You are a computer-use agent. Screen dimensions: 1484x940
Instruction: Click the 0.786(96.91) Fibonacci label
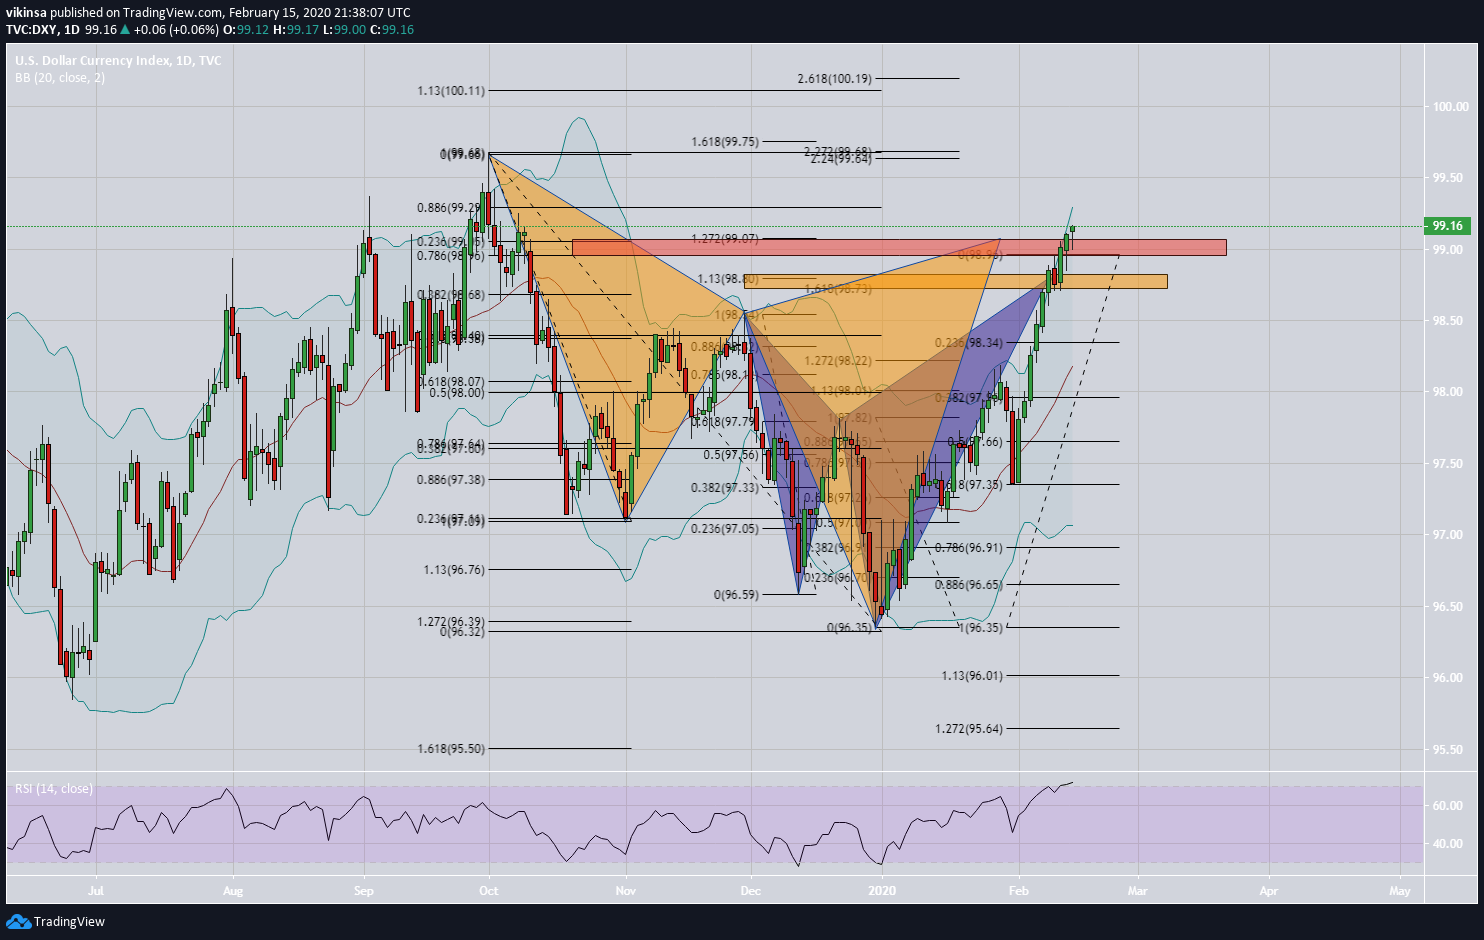coord(969,548)
